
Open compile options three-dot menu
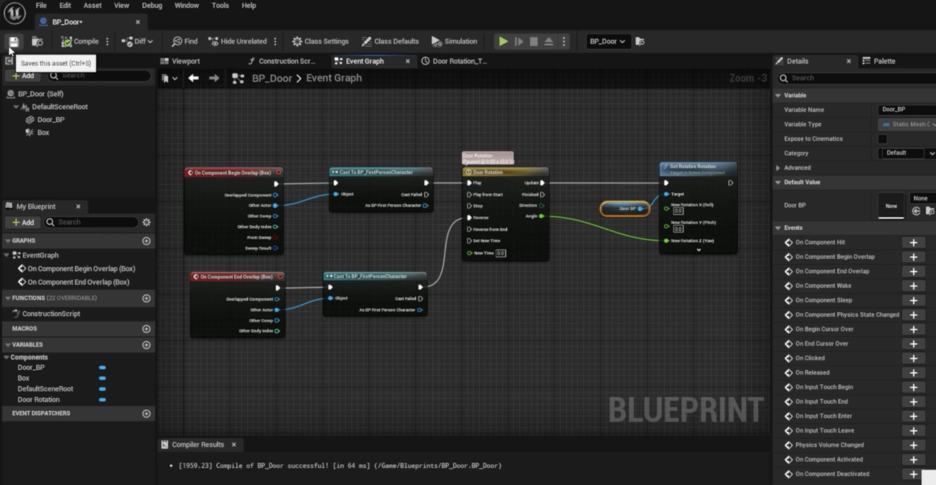click(x=107, y=41)
